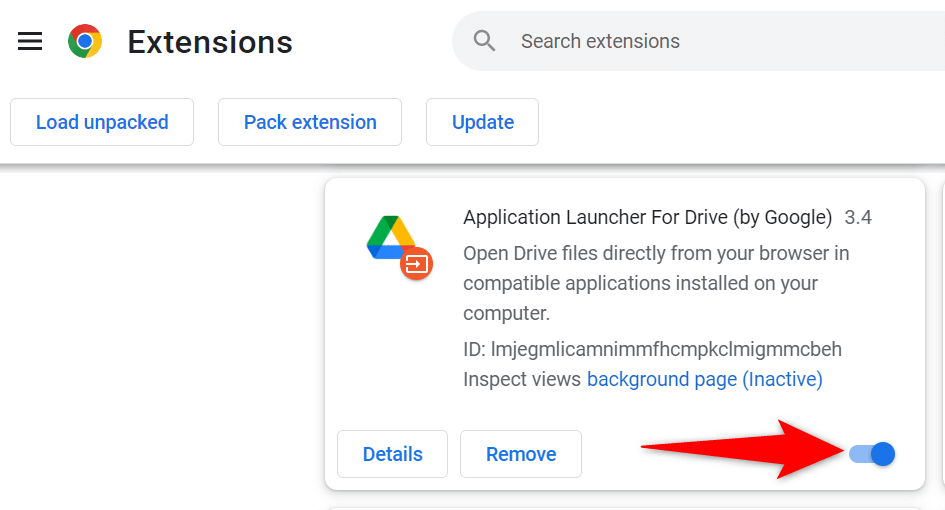Click the Inspect views label
945x510 pixels.
pos(522,379)
